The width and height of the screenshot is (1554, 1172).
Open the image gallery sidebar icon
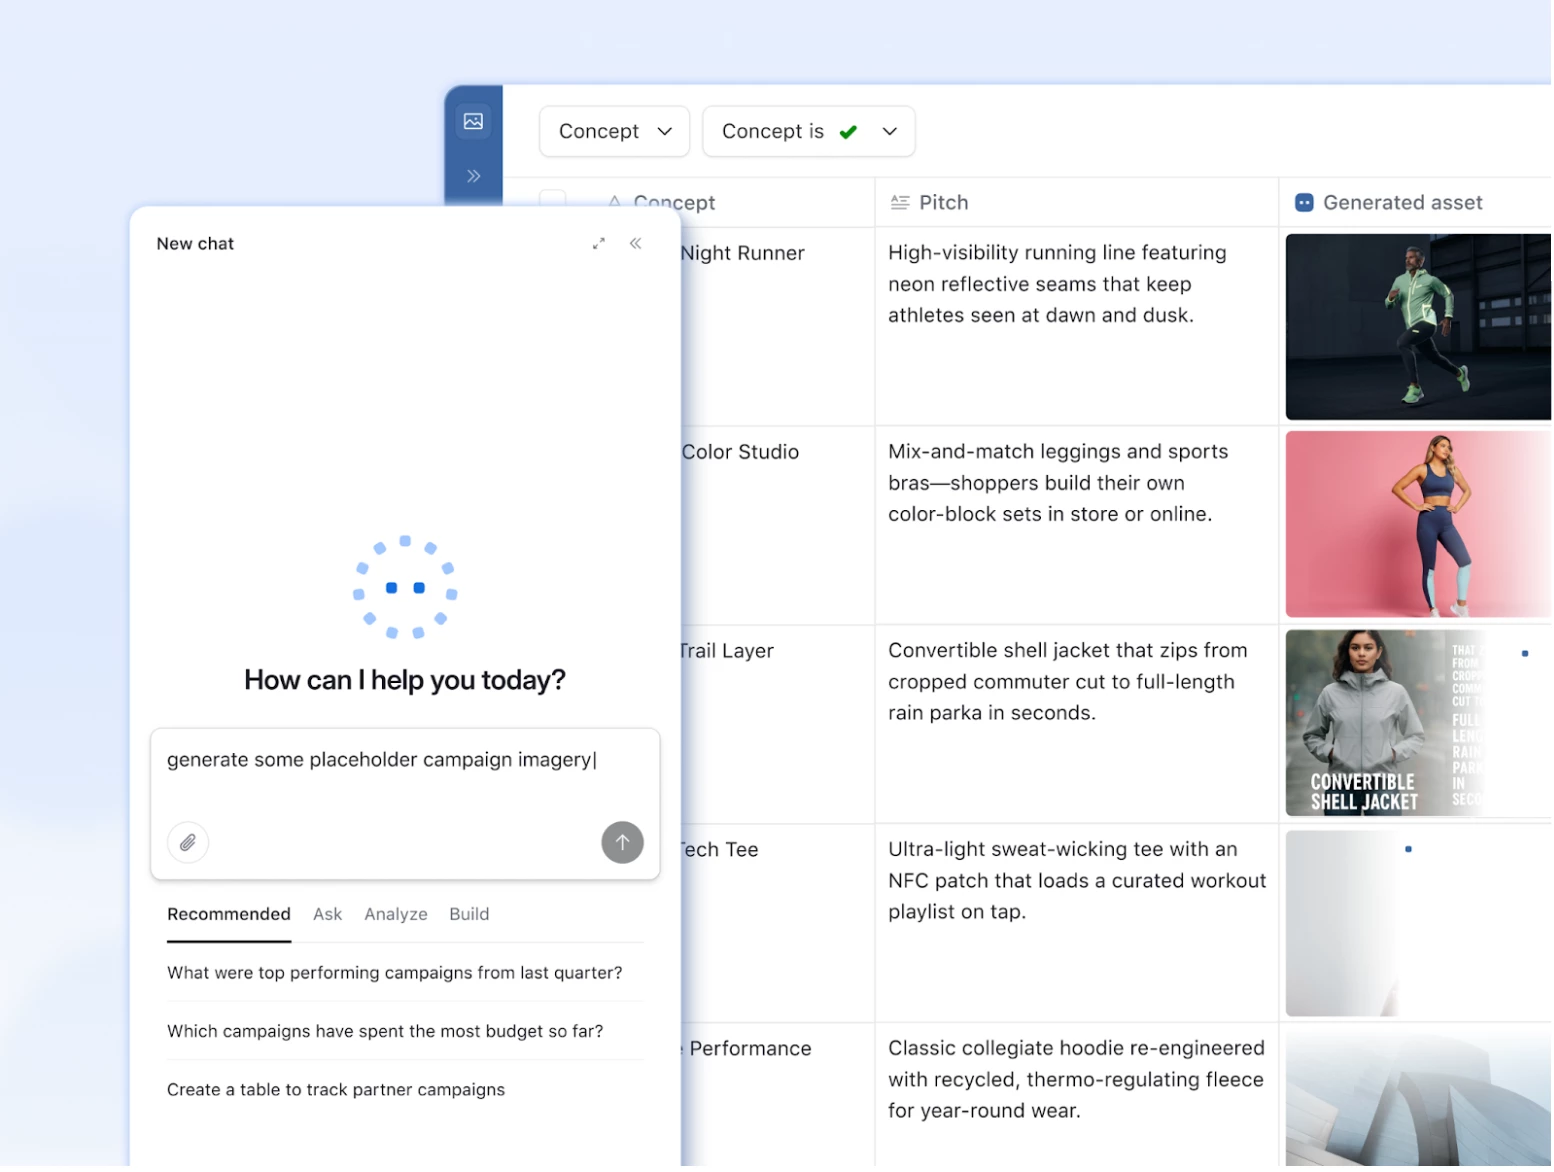tap(474, 121)
